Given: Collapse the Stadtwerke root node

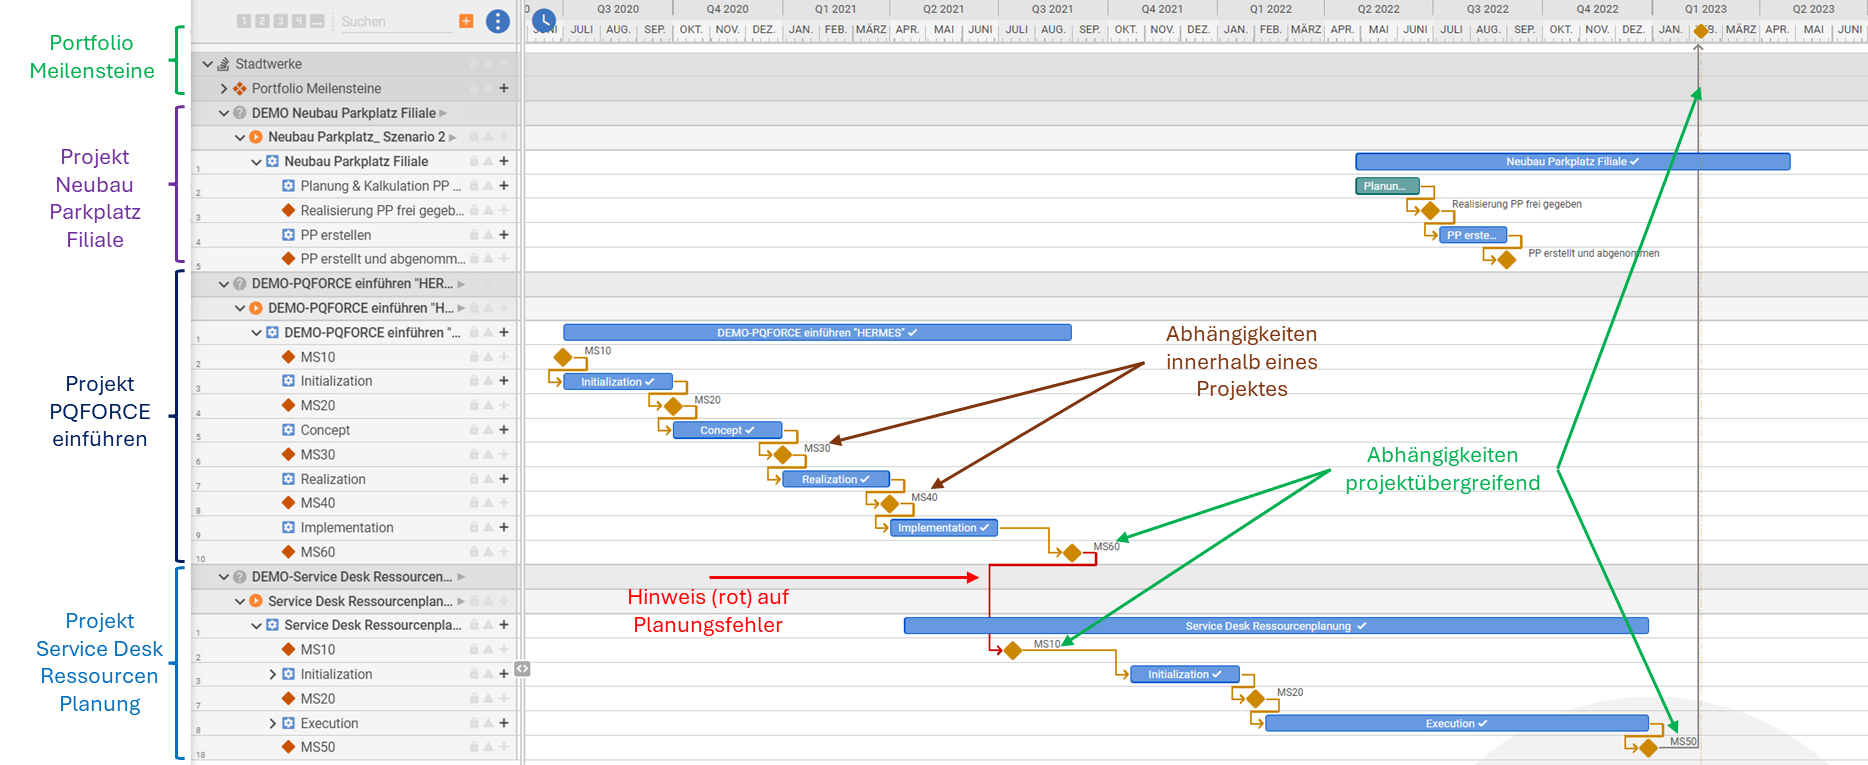Looking at the screenshot, I should coord(208,64).
